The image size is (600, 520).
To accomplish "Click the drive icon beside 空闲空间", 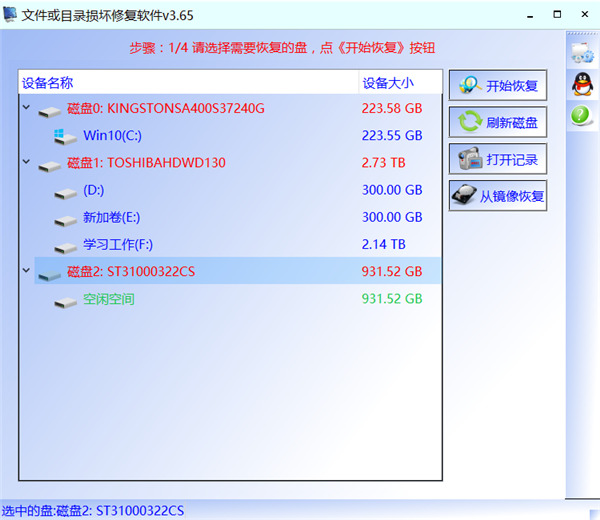I will [65, 302].
